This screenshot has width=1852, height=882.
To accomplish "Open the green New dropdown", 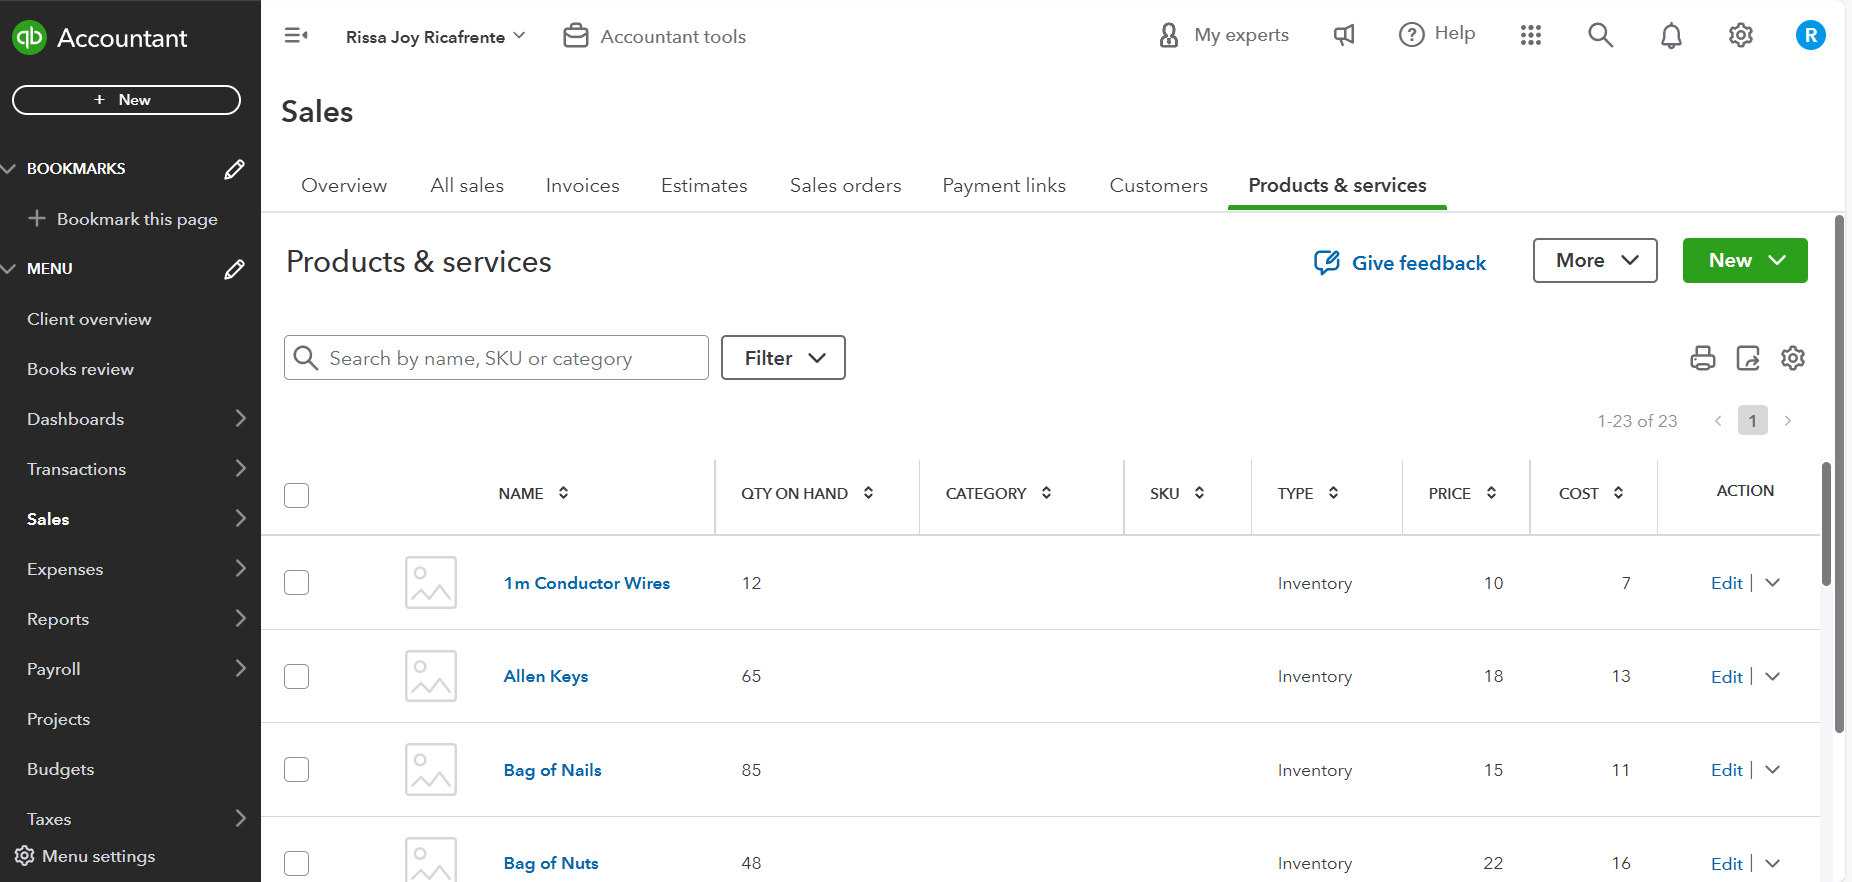I will pos(1745,260).
